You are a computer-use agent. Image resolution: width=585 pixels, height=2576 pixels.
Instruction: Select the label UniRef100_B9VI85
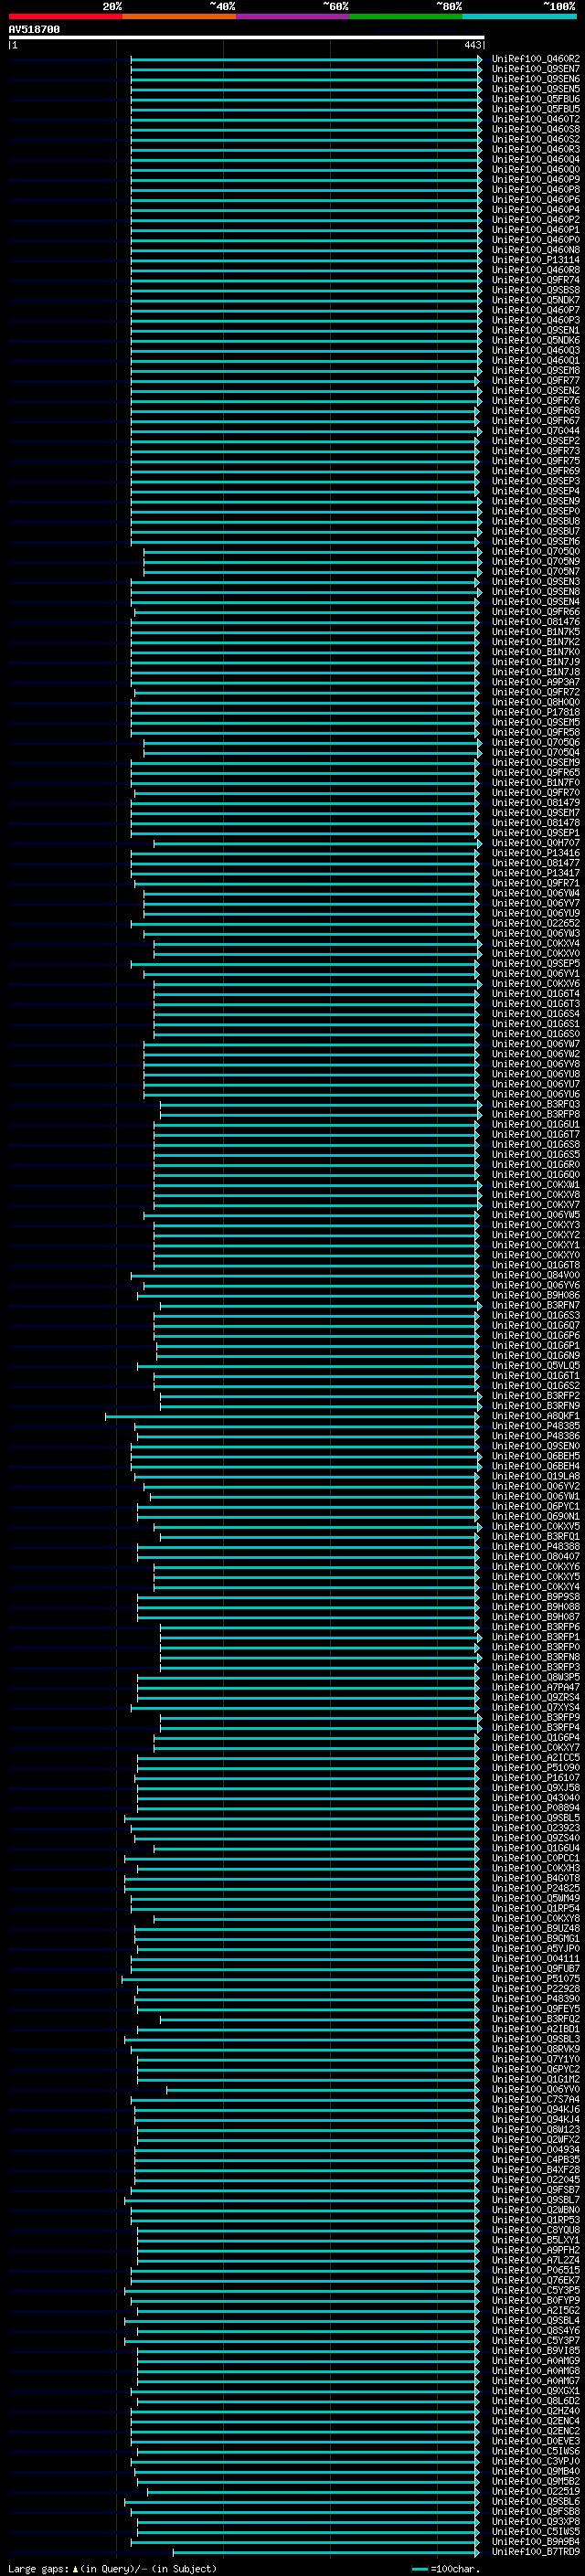coord(535,2350)
